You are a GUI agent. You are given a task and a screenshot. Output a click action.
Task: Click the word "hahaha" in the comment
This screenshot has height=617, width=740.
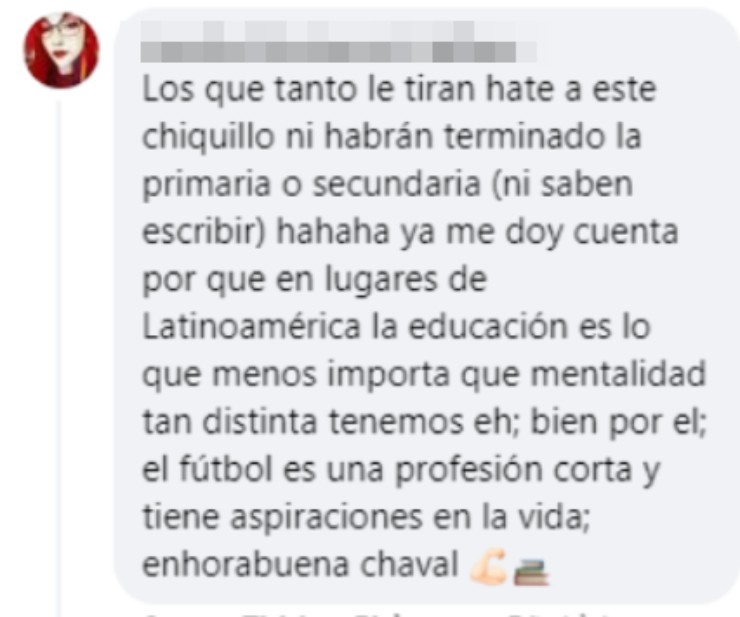333,232
